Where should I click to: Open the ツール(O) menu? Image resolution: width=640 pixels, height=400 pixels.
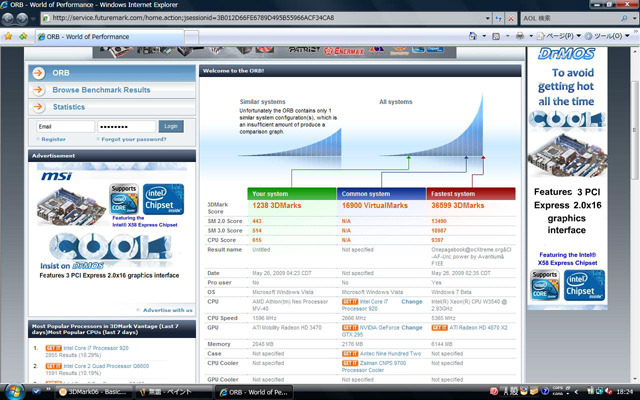pos(607,36)
